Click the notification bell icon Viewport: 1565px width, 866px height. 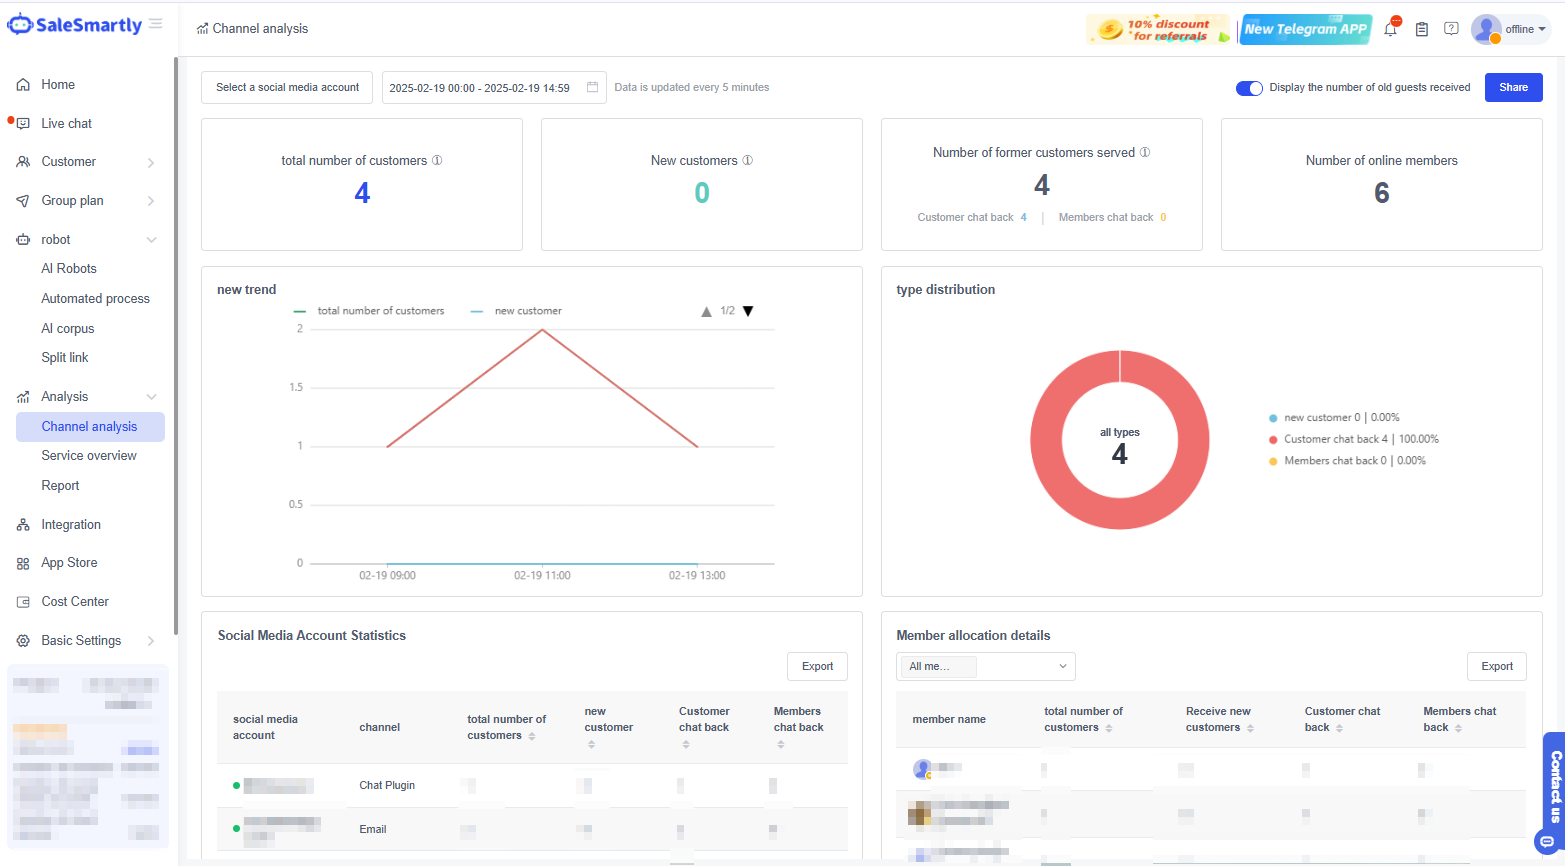pos(1390,29)
